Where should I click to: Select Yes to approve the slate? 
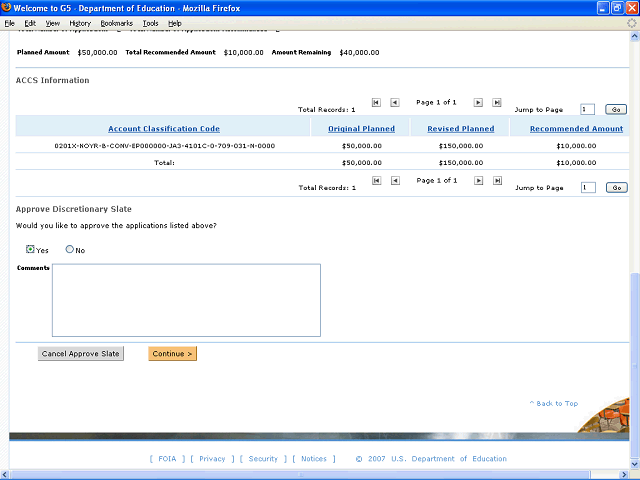pyautogui.click(x=30, y=249)
